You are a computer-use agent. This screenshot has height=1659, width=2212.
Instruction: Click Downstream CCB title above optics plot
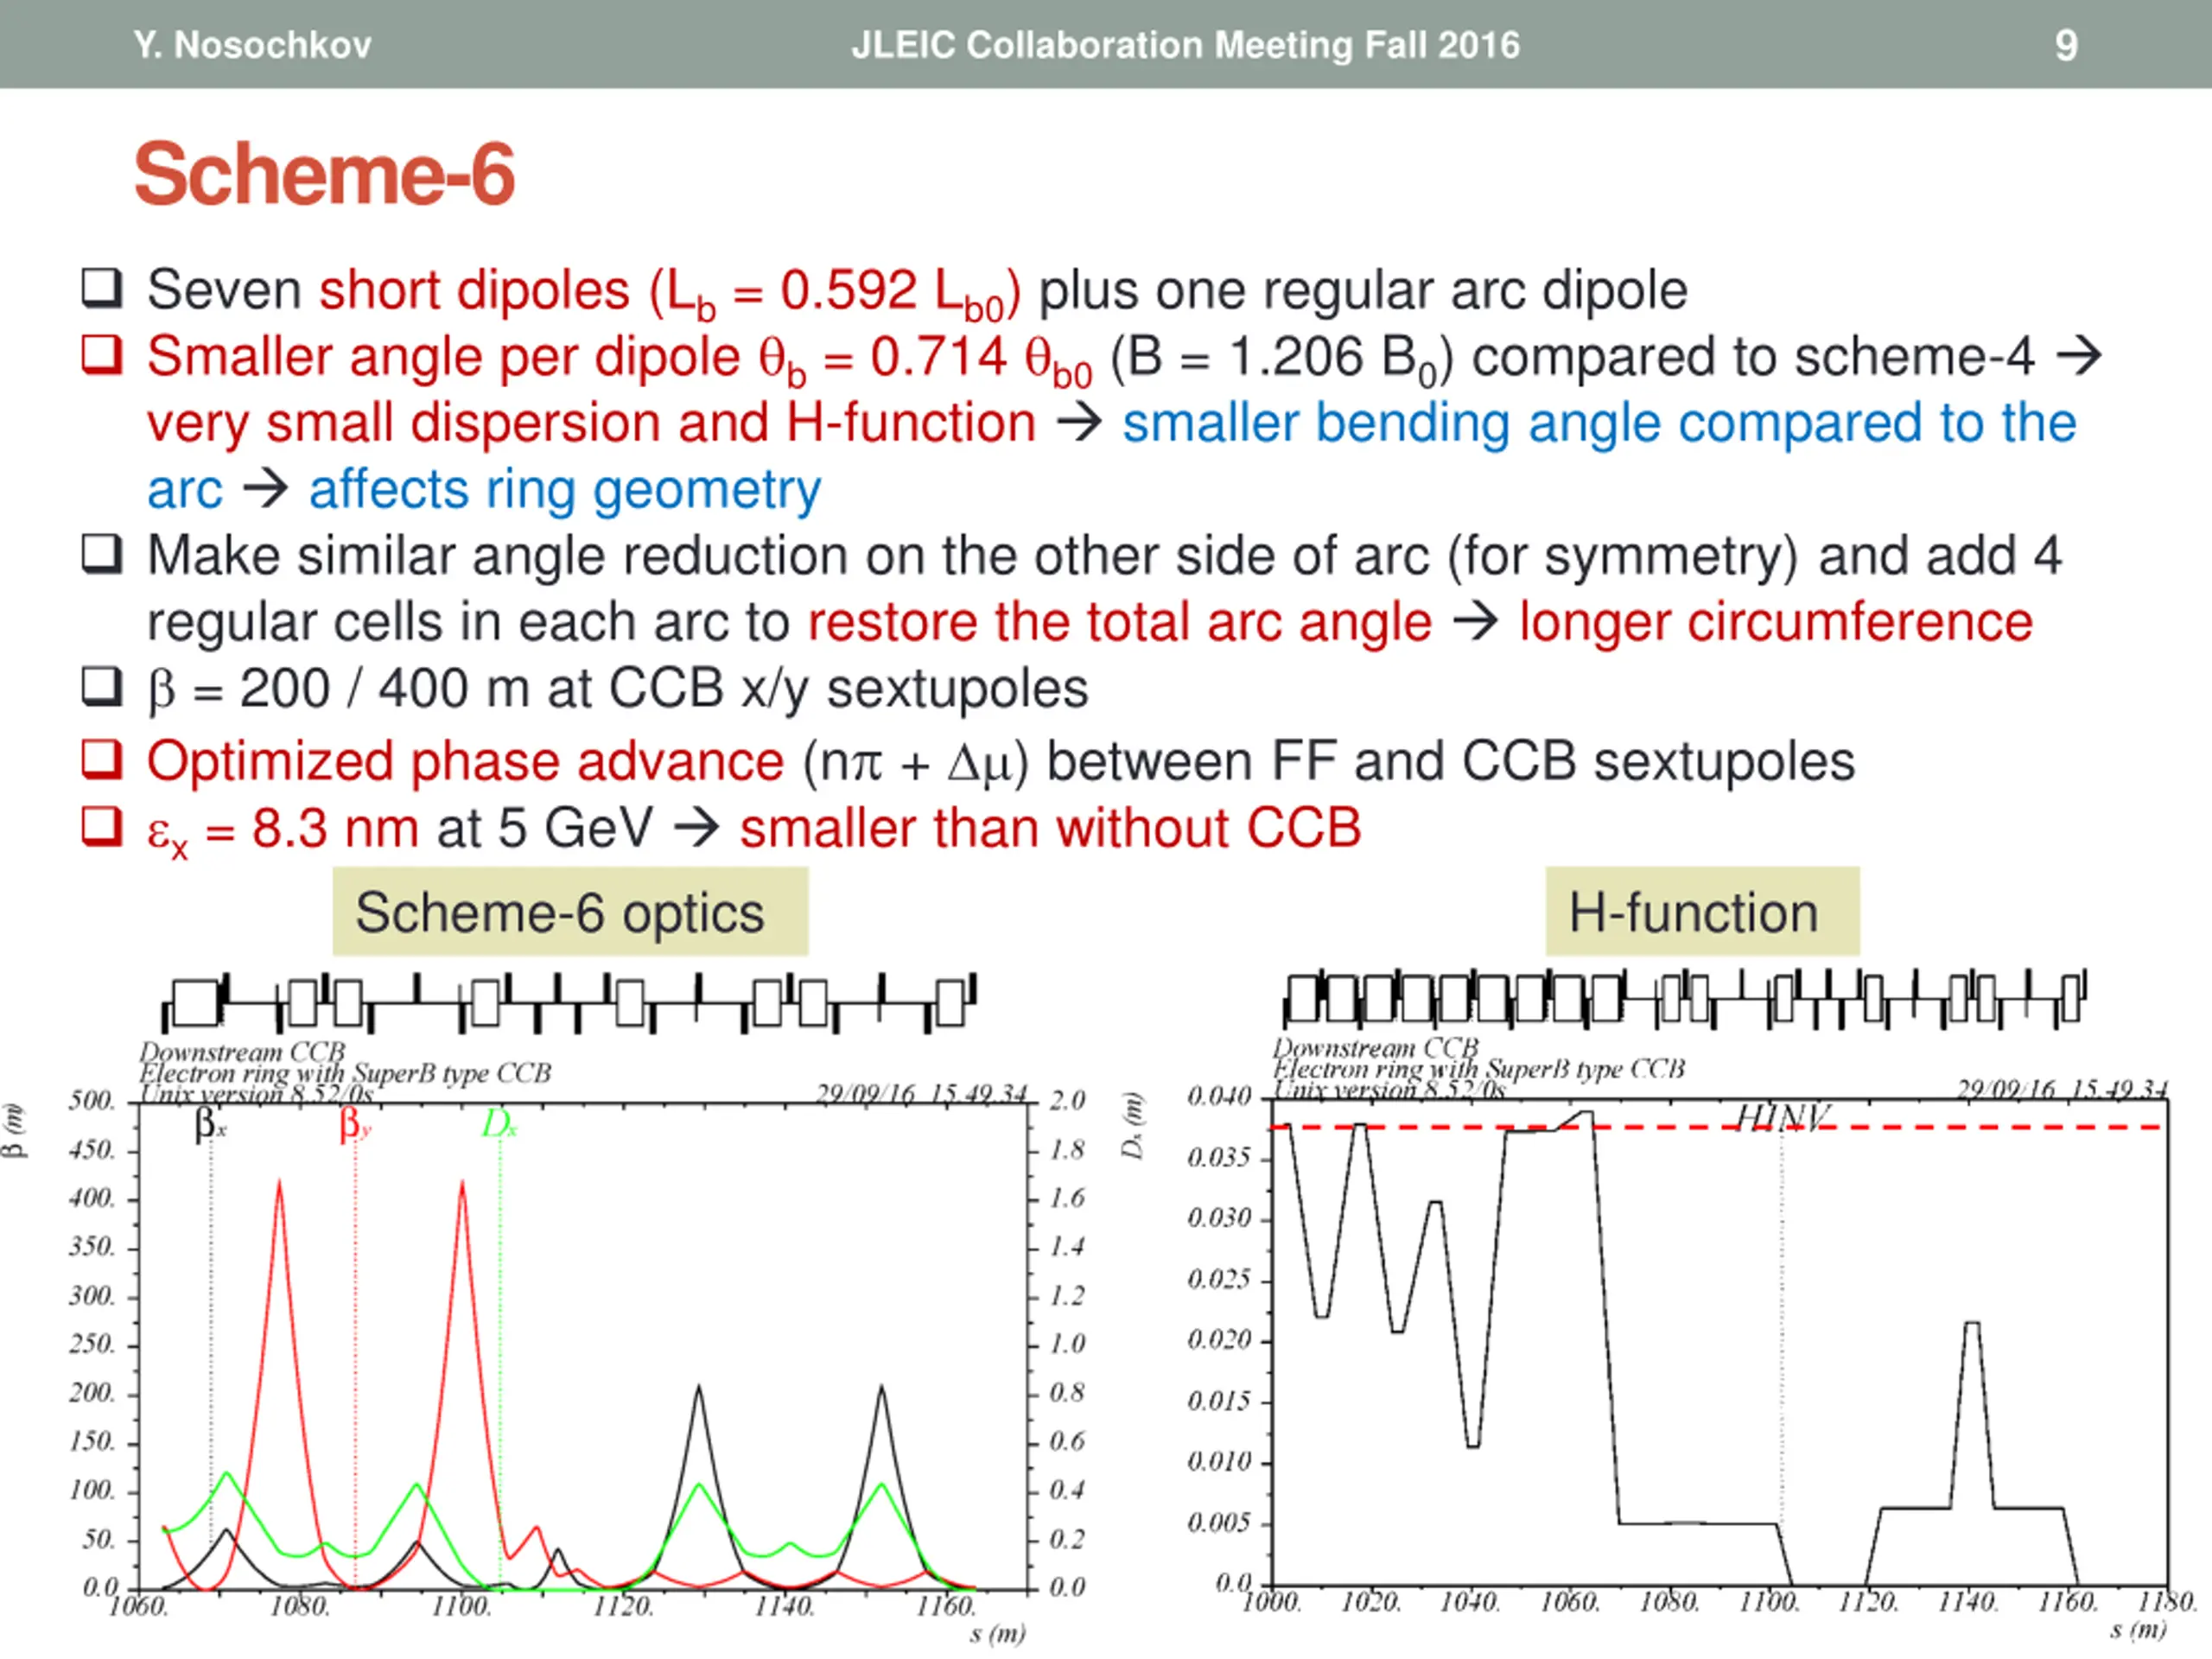pyautogui.click(x=242, y=1052)
